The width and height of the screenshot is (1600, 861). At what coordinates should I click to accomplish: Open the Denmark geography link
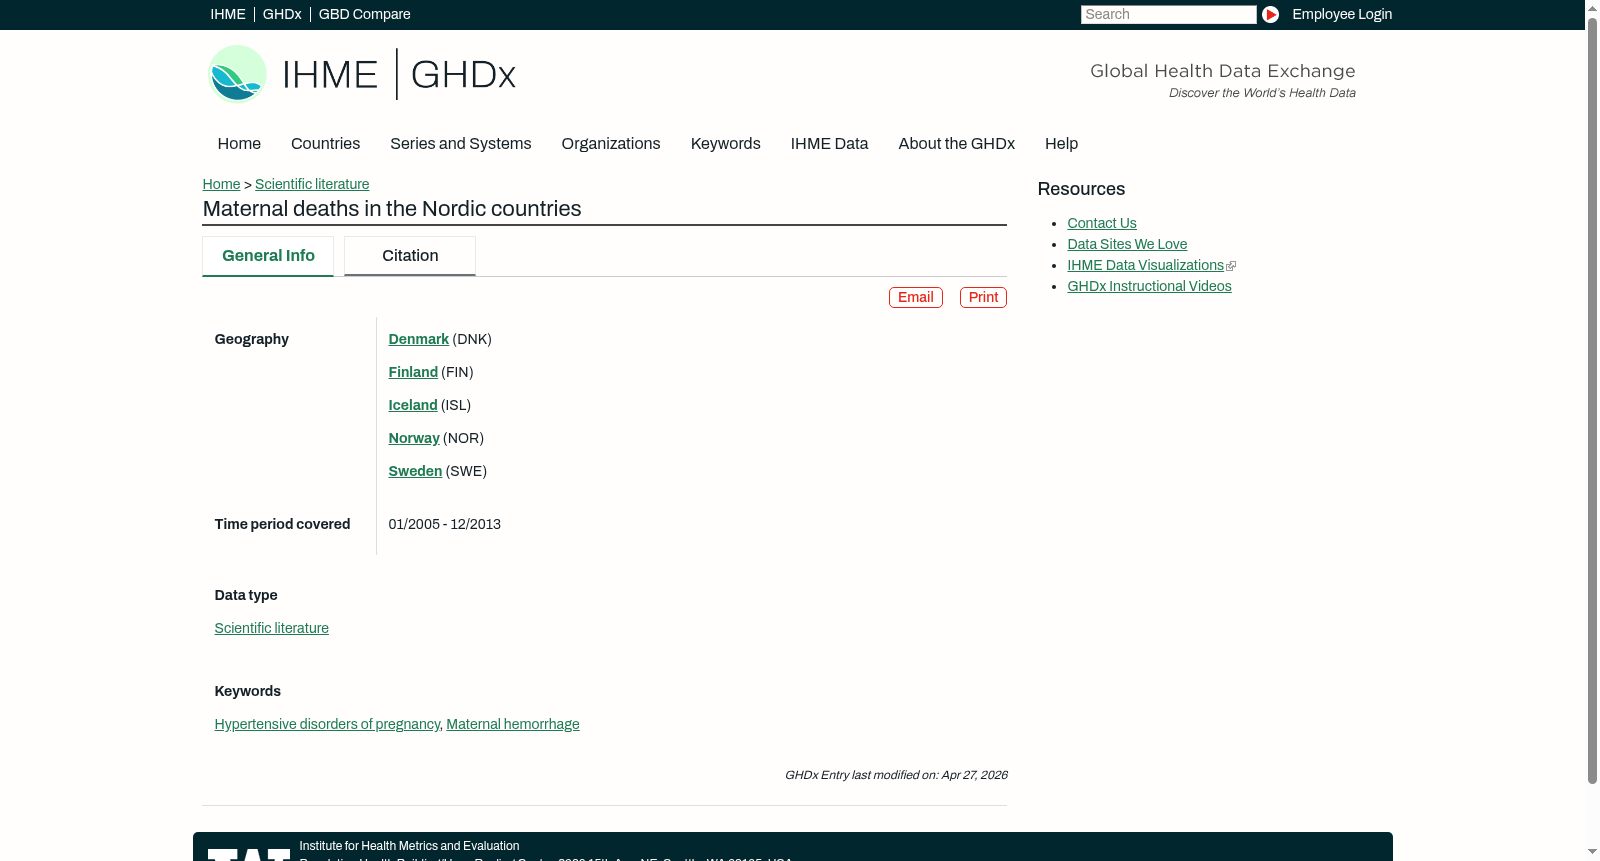(418, 339)
